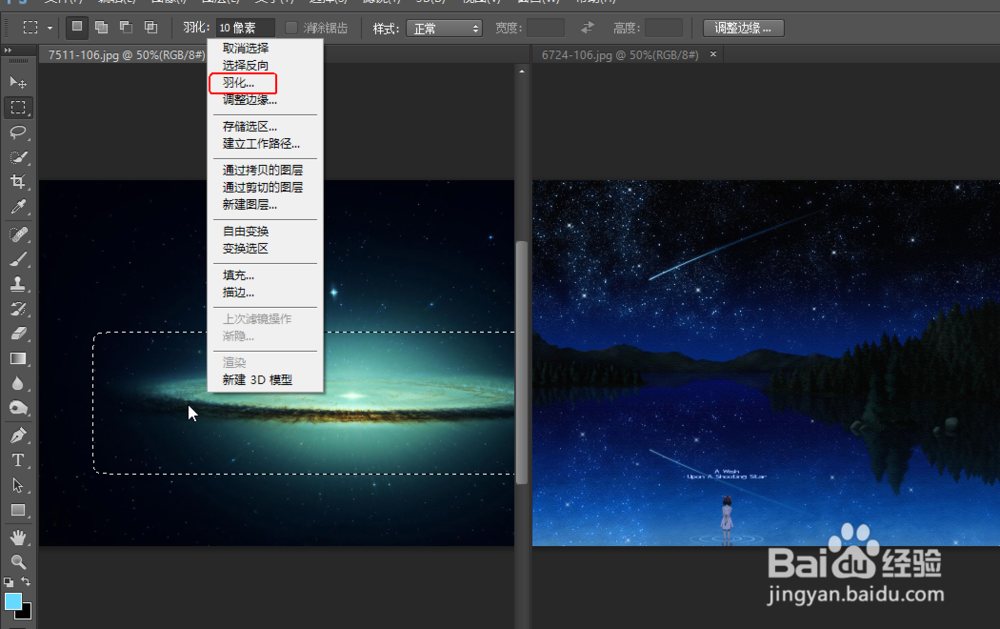Click the left document vertical scrollbar thumb
This screenshot has height=629, width=1000.
pyautogui.click(x=522, y=362)
